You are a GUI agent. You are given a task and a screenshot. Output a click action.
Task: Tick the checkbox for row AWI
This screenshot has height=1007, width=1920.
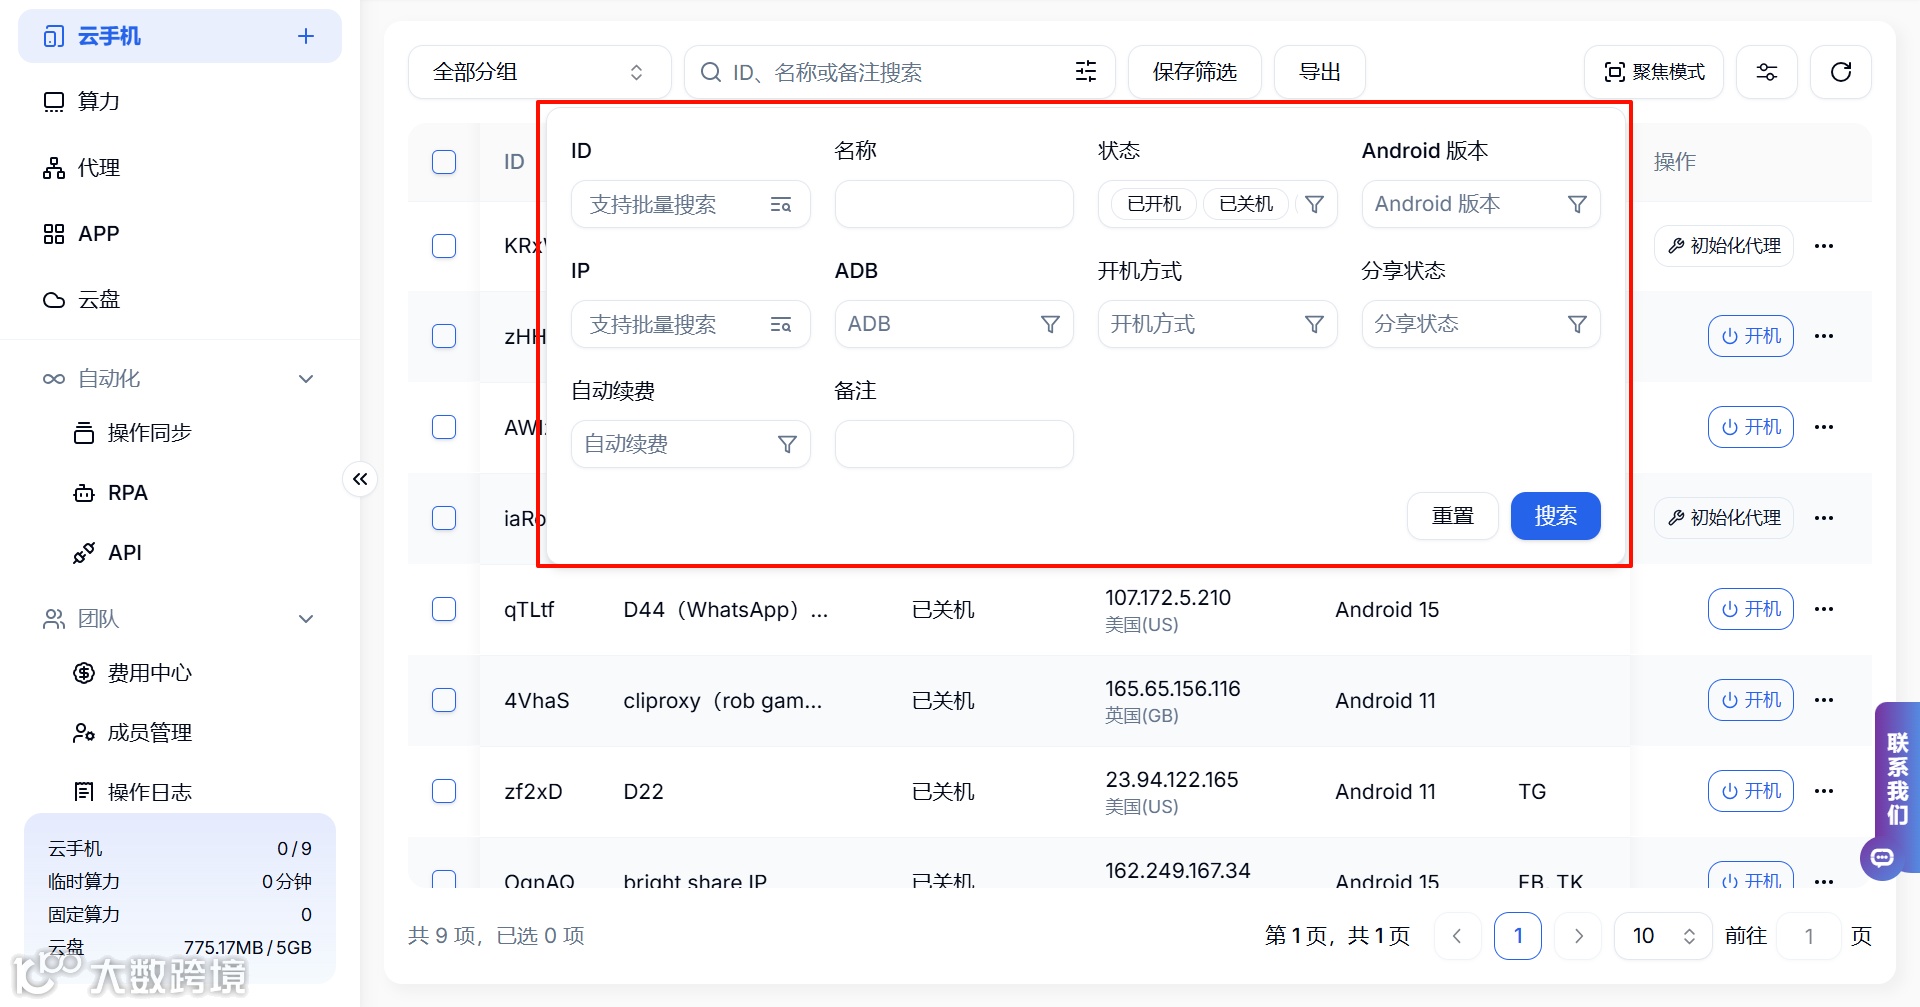click(444, 427)
